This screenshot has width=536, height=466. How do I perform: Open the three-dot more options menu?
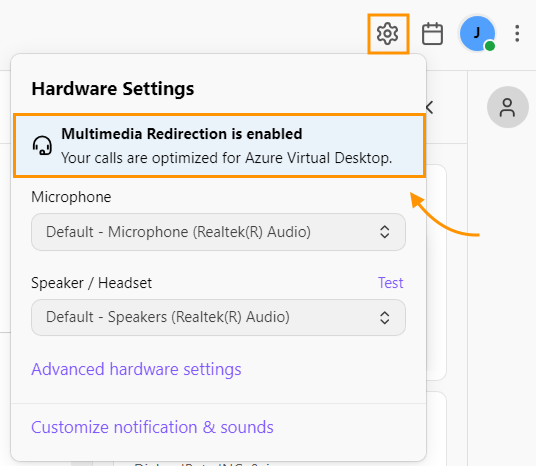(x=517, y=34)
